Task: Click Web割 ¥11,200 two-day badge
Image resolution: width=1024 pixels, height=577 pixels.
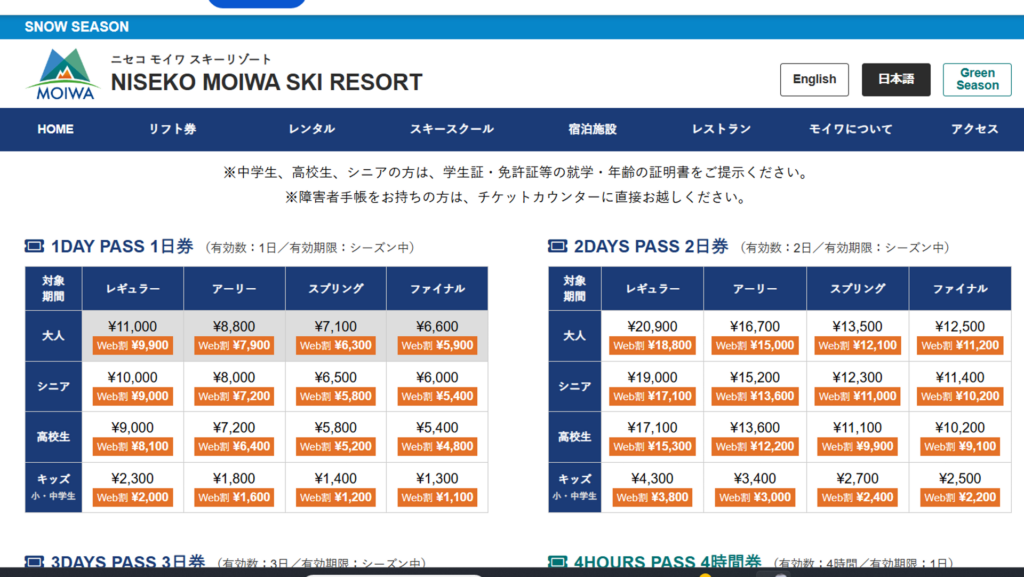Action: [960, 345]
